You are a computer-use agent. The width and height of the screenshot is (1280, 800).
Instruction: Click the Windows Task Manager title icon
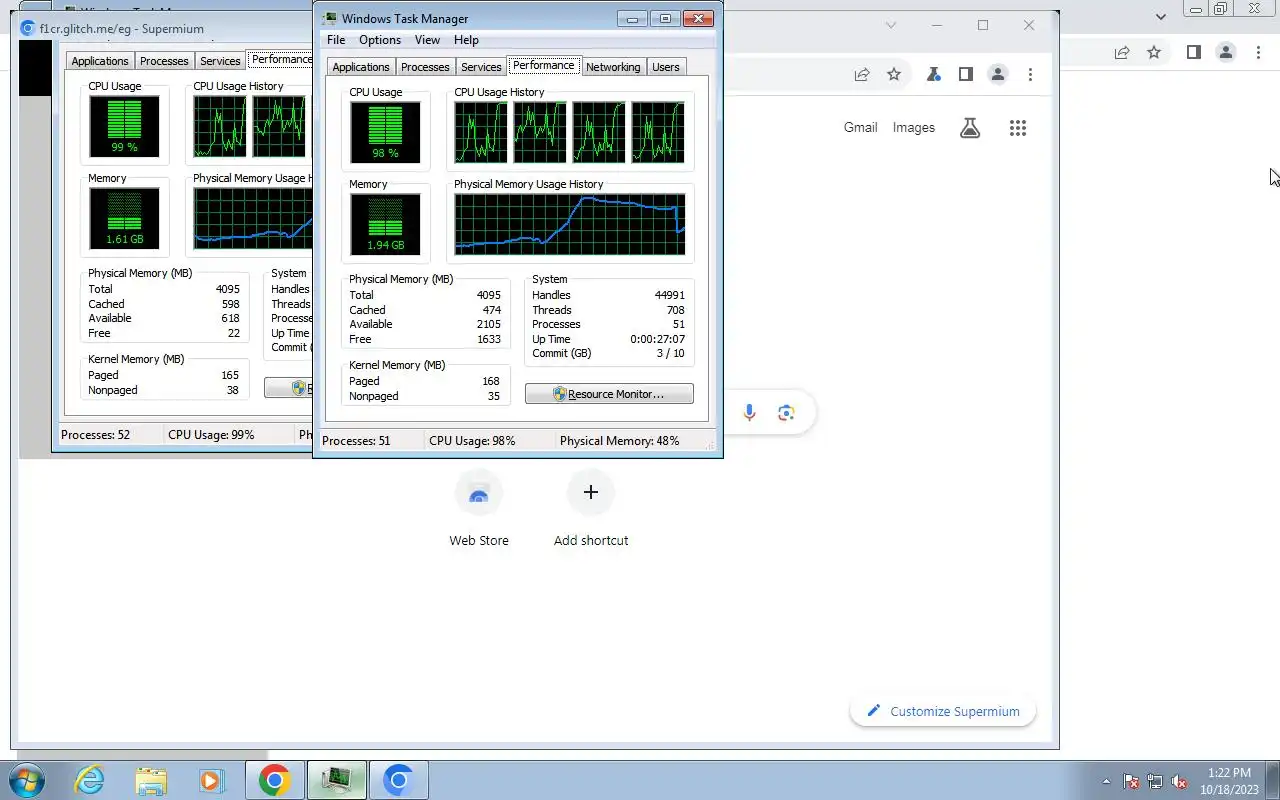[x=331, y=18]
